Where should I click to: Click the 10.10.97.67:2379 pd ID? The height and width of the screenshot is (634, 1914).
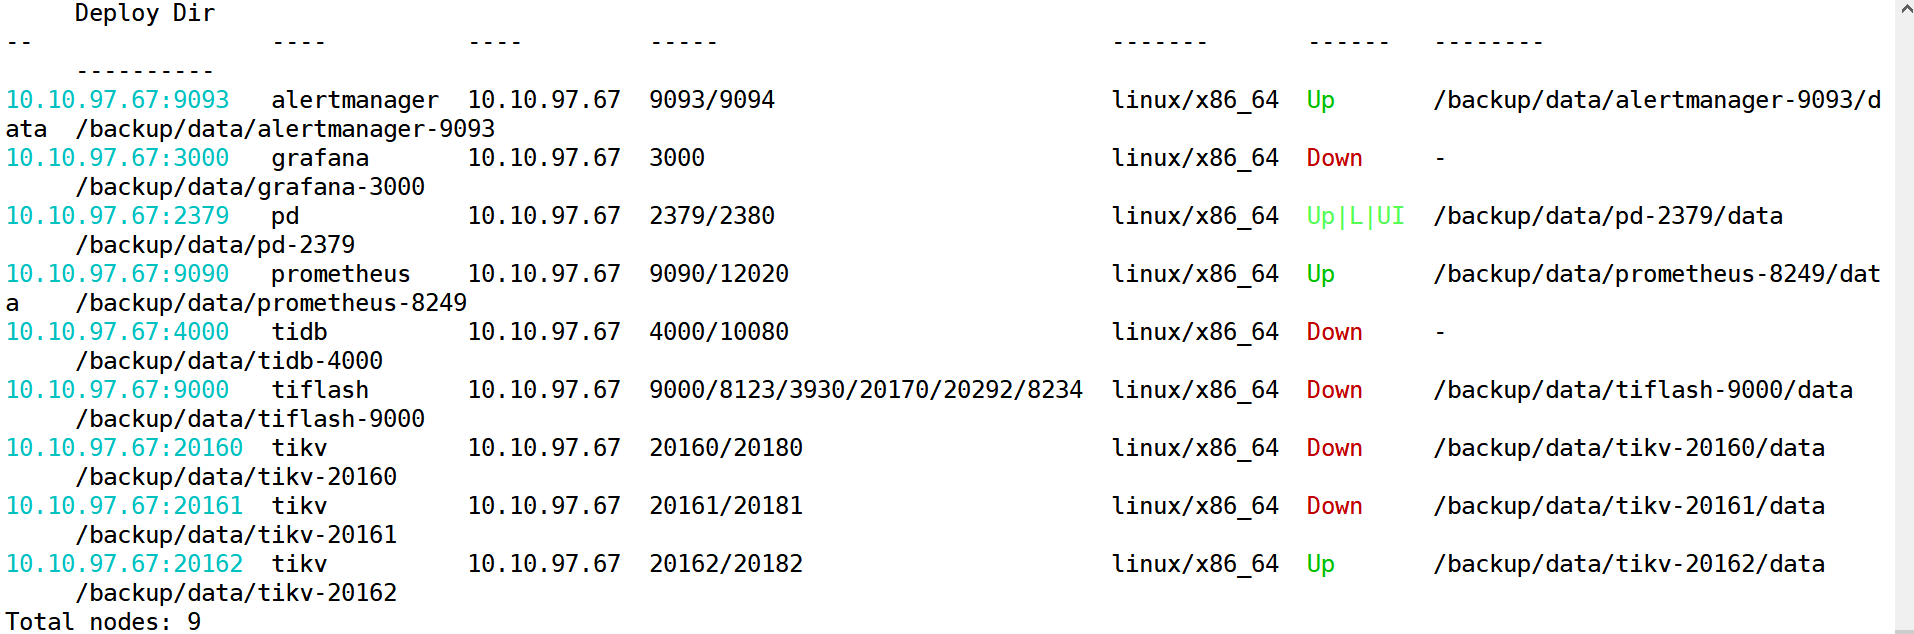(118, 216)
